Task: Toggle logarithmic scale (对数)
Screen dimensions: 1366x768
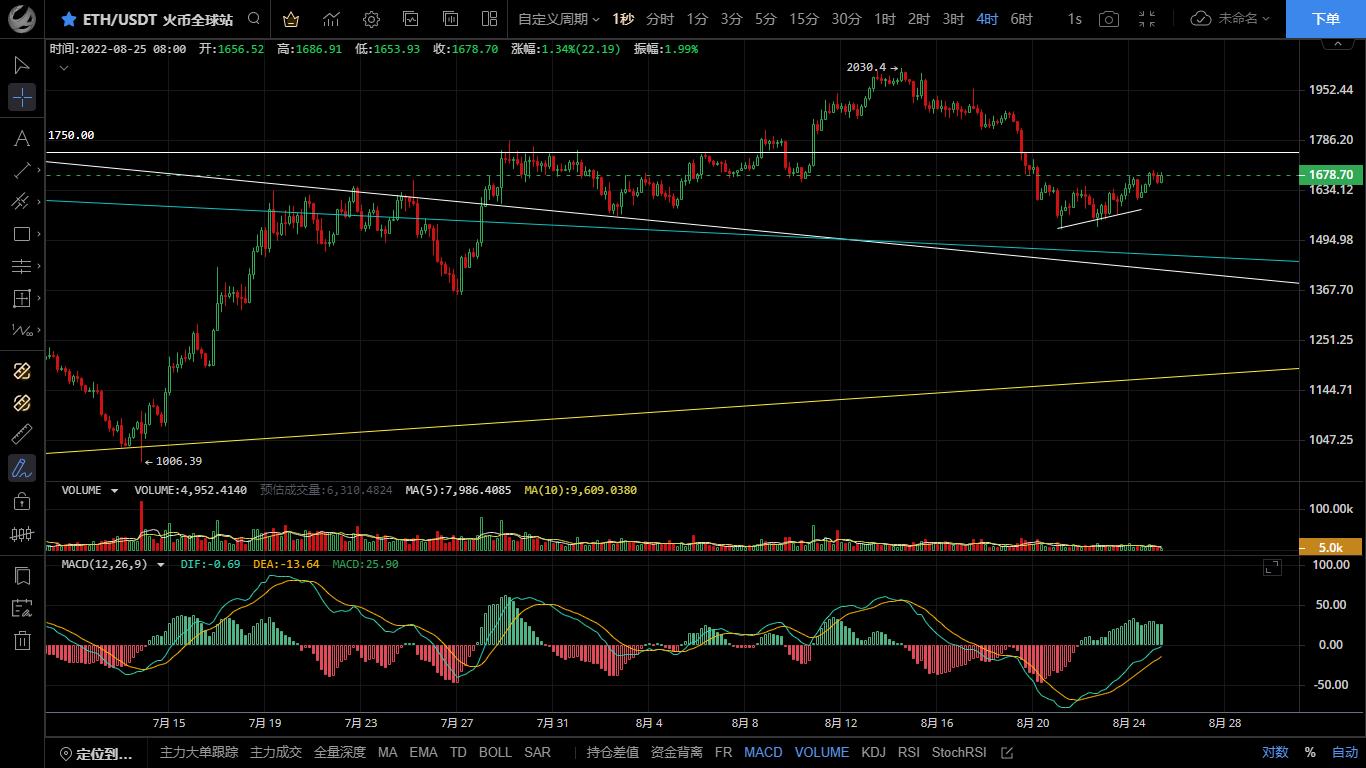Action: (x=1274, y=752)
